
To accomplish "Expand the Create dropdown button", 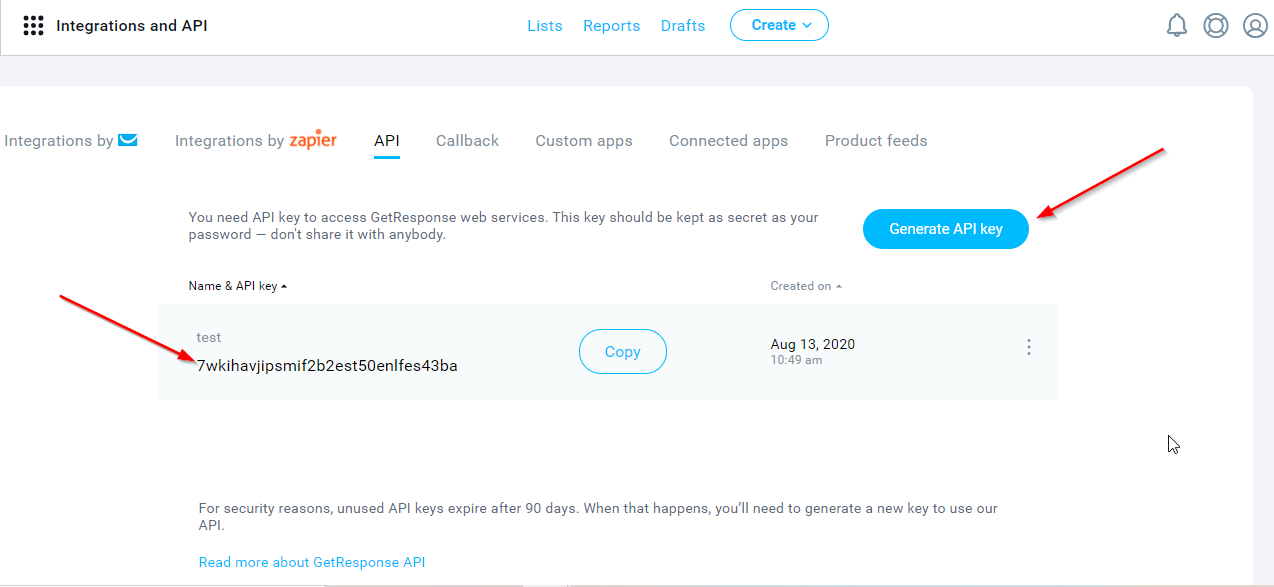I will pos(779,25).
